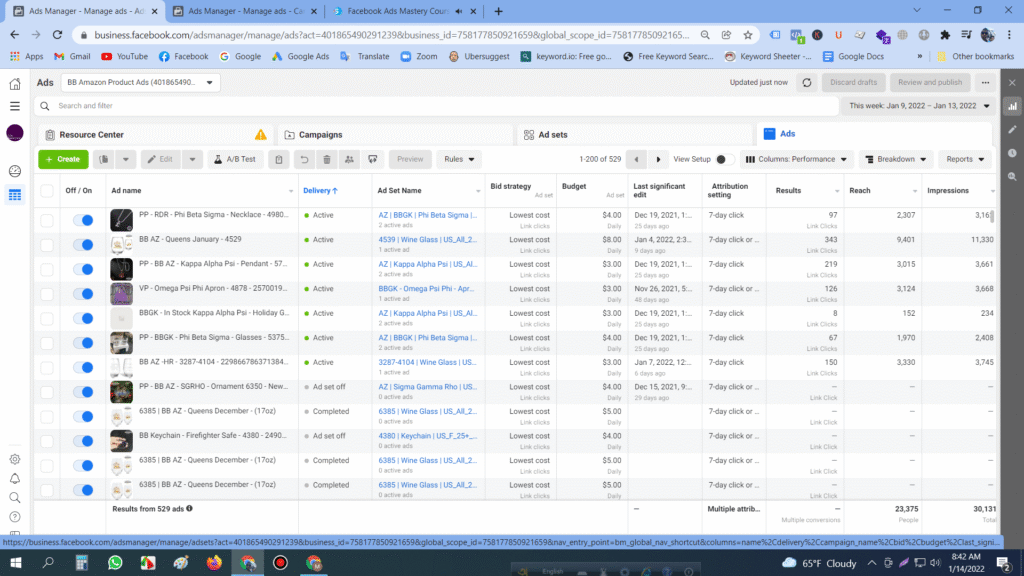Click the A/B Test button
Viewport: 1024px width, 576px height.
click(x=235, y=159)
